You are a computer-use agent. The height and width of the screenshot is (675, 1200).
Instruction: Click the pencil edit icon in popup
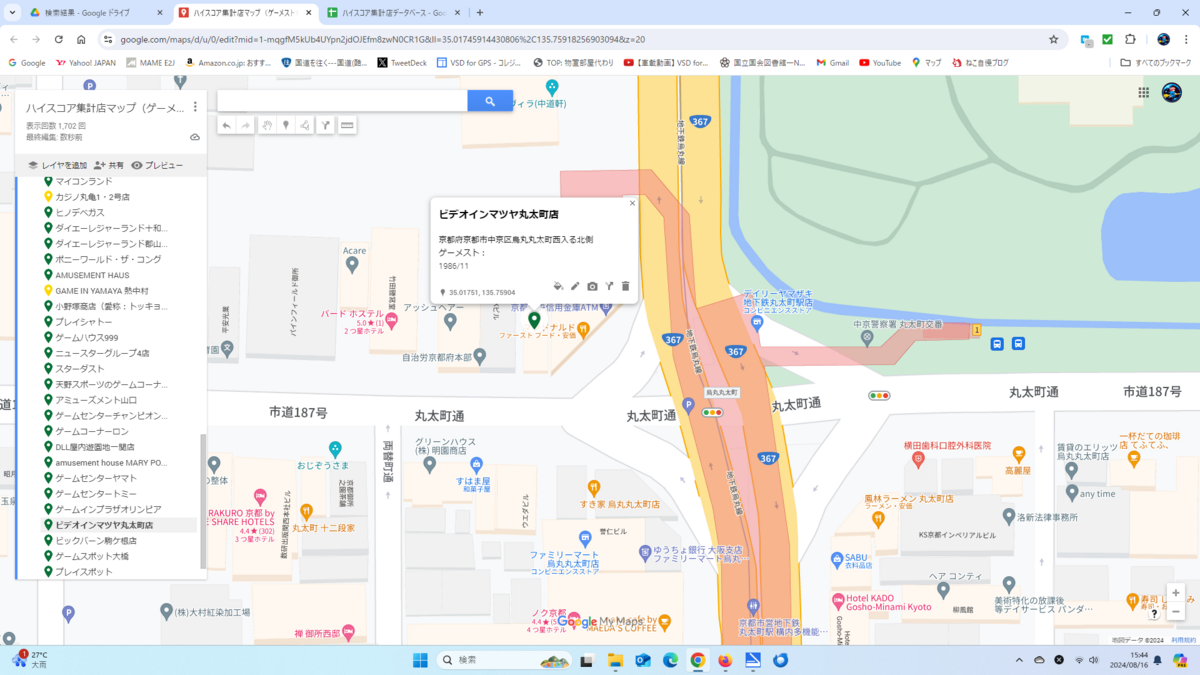coord(575,287)
